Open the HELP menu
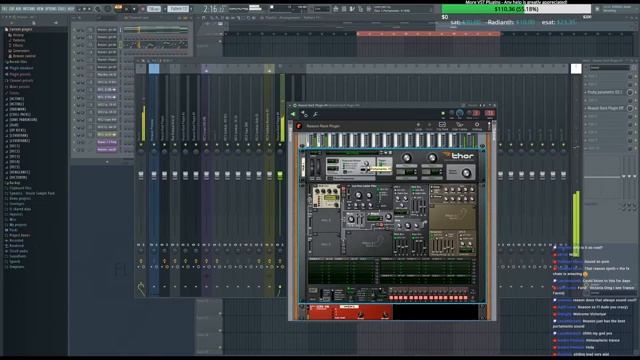 click(x=71, y=9)
